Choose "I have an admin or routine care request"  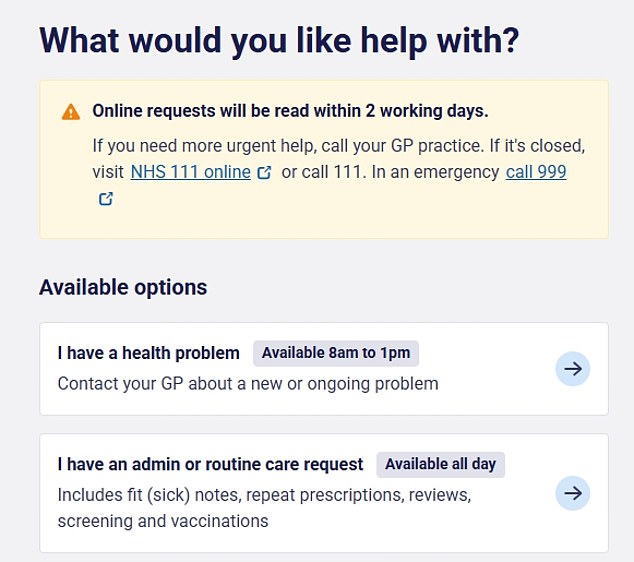click(x=210, y=464)
